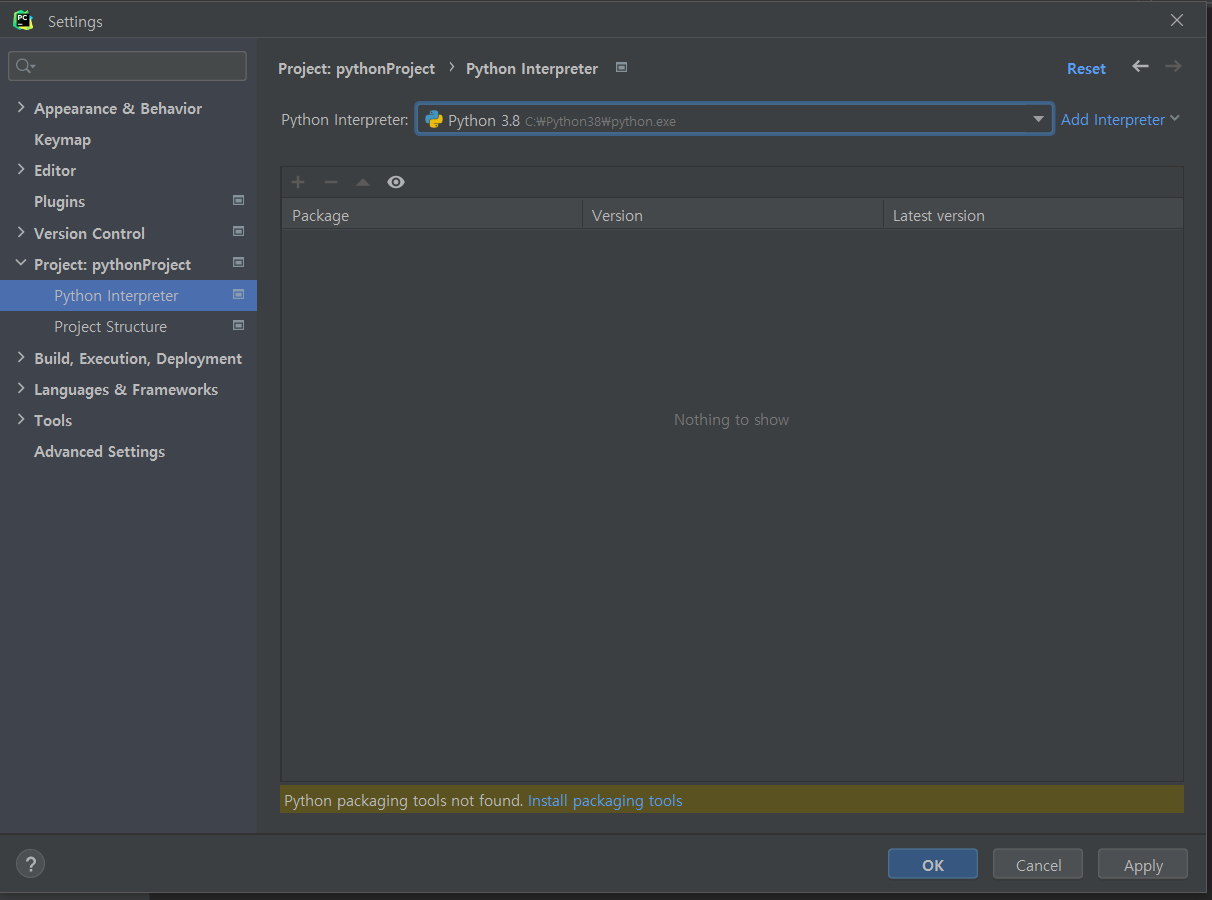This screenshot has height=900, width=1212.
Task: Confirm settings with the OK button
Action: pyautogui.click(x=933, y=865)
